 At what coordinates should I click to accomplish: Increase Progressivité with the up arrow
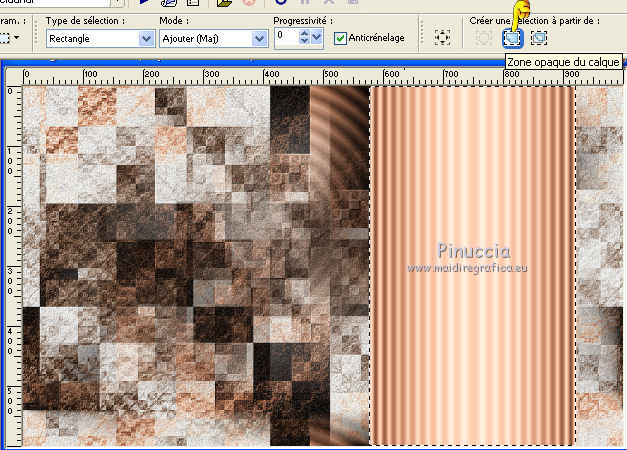[304, 34]
